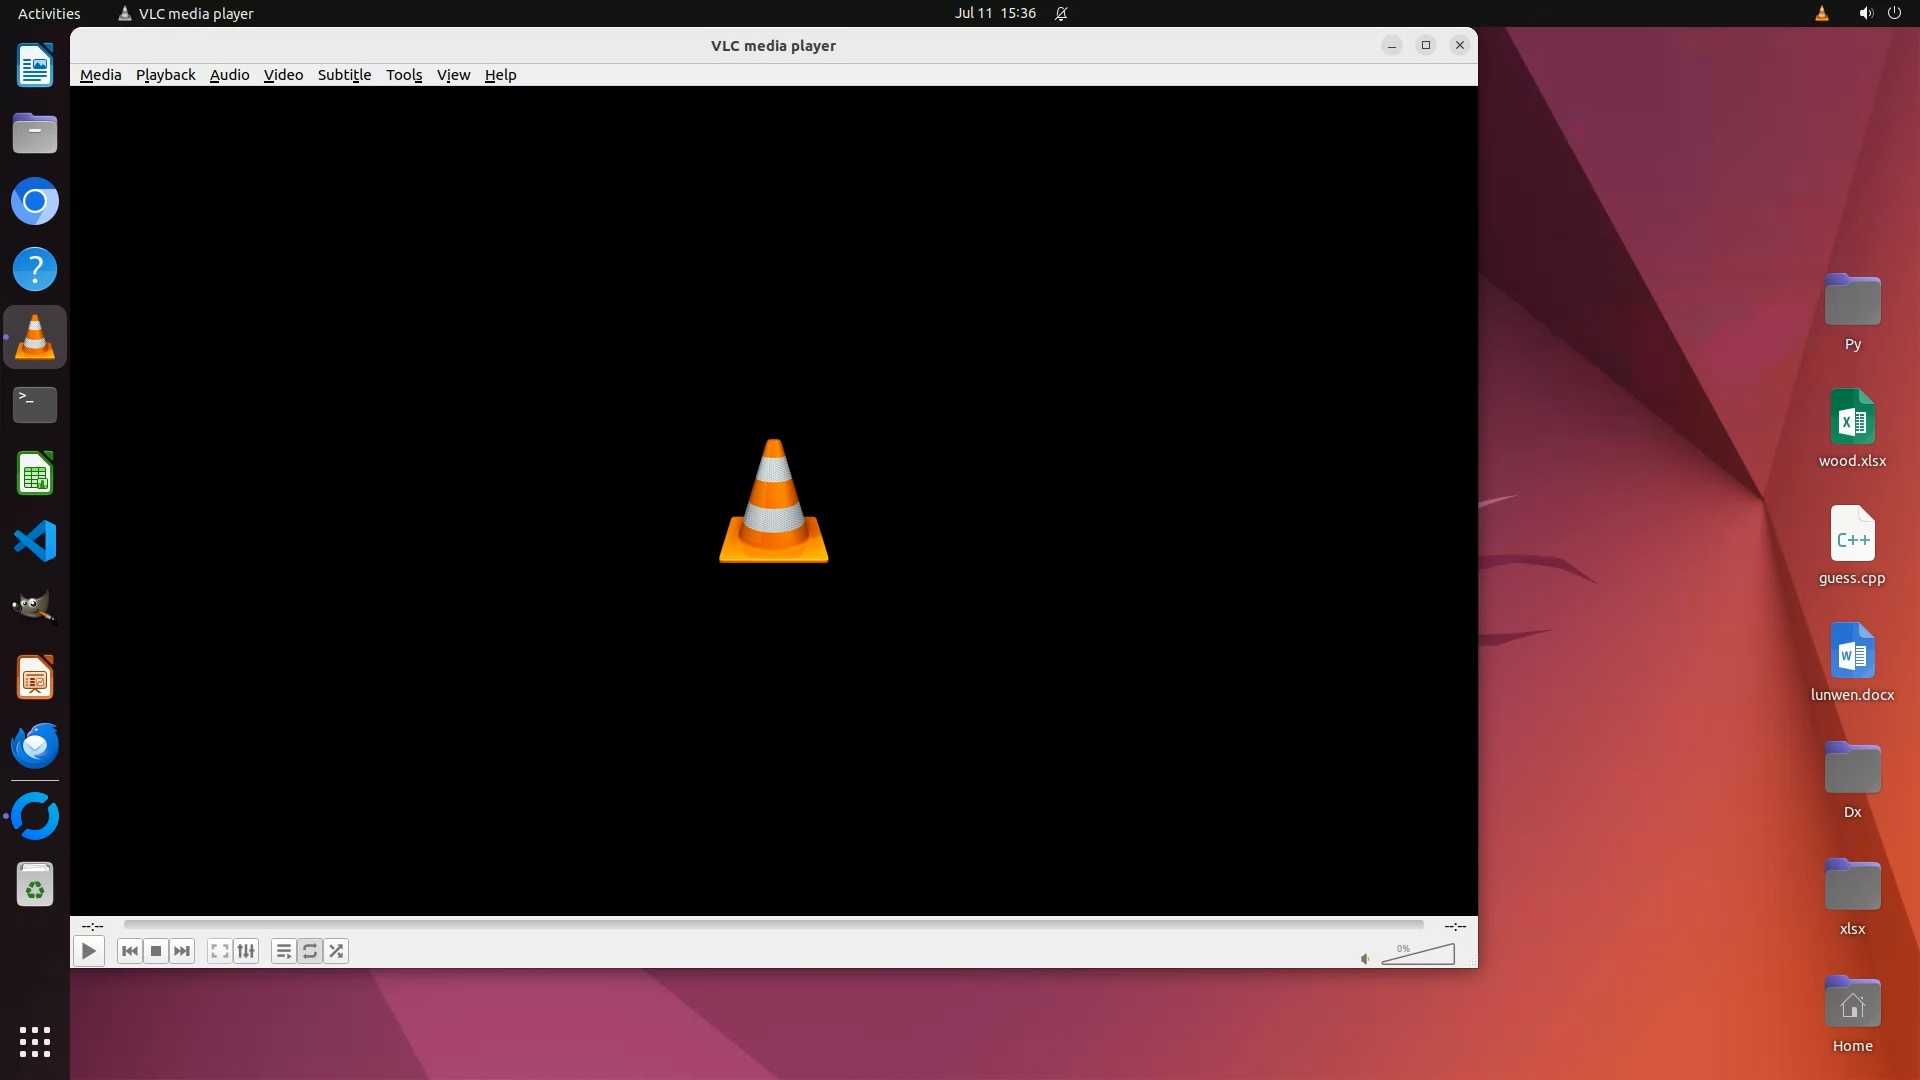
Task: Stop playback with the stop button
Action: point(156,951)
